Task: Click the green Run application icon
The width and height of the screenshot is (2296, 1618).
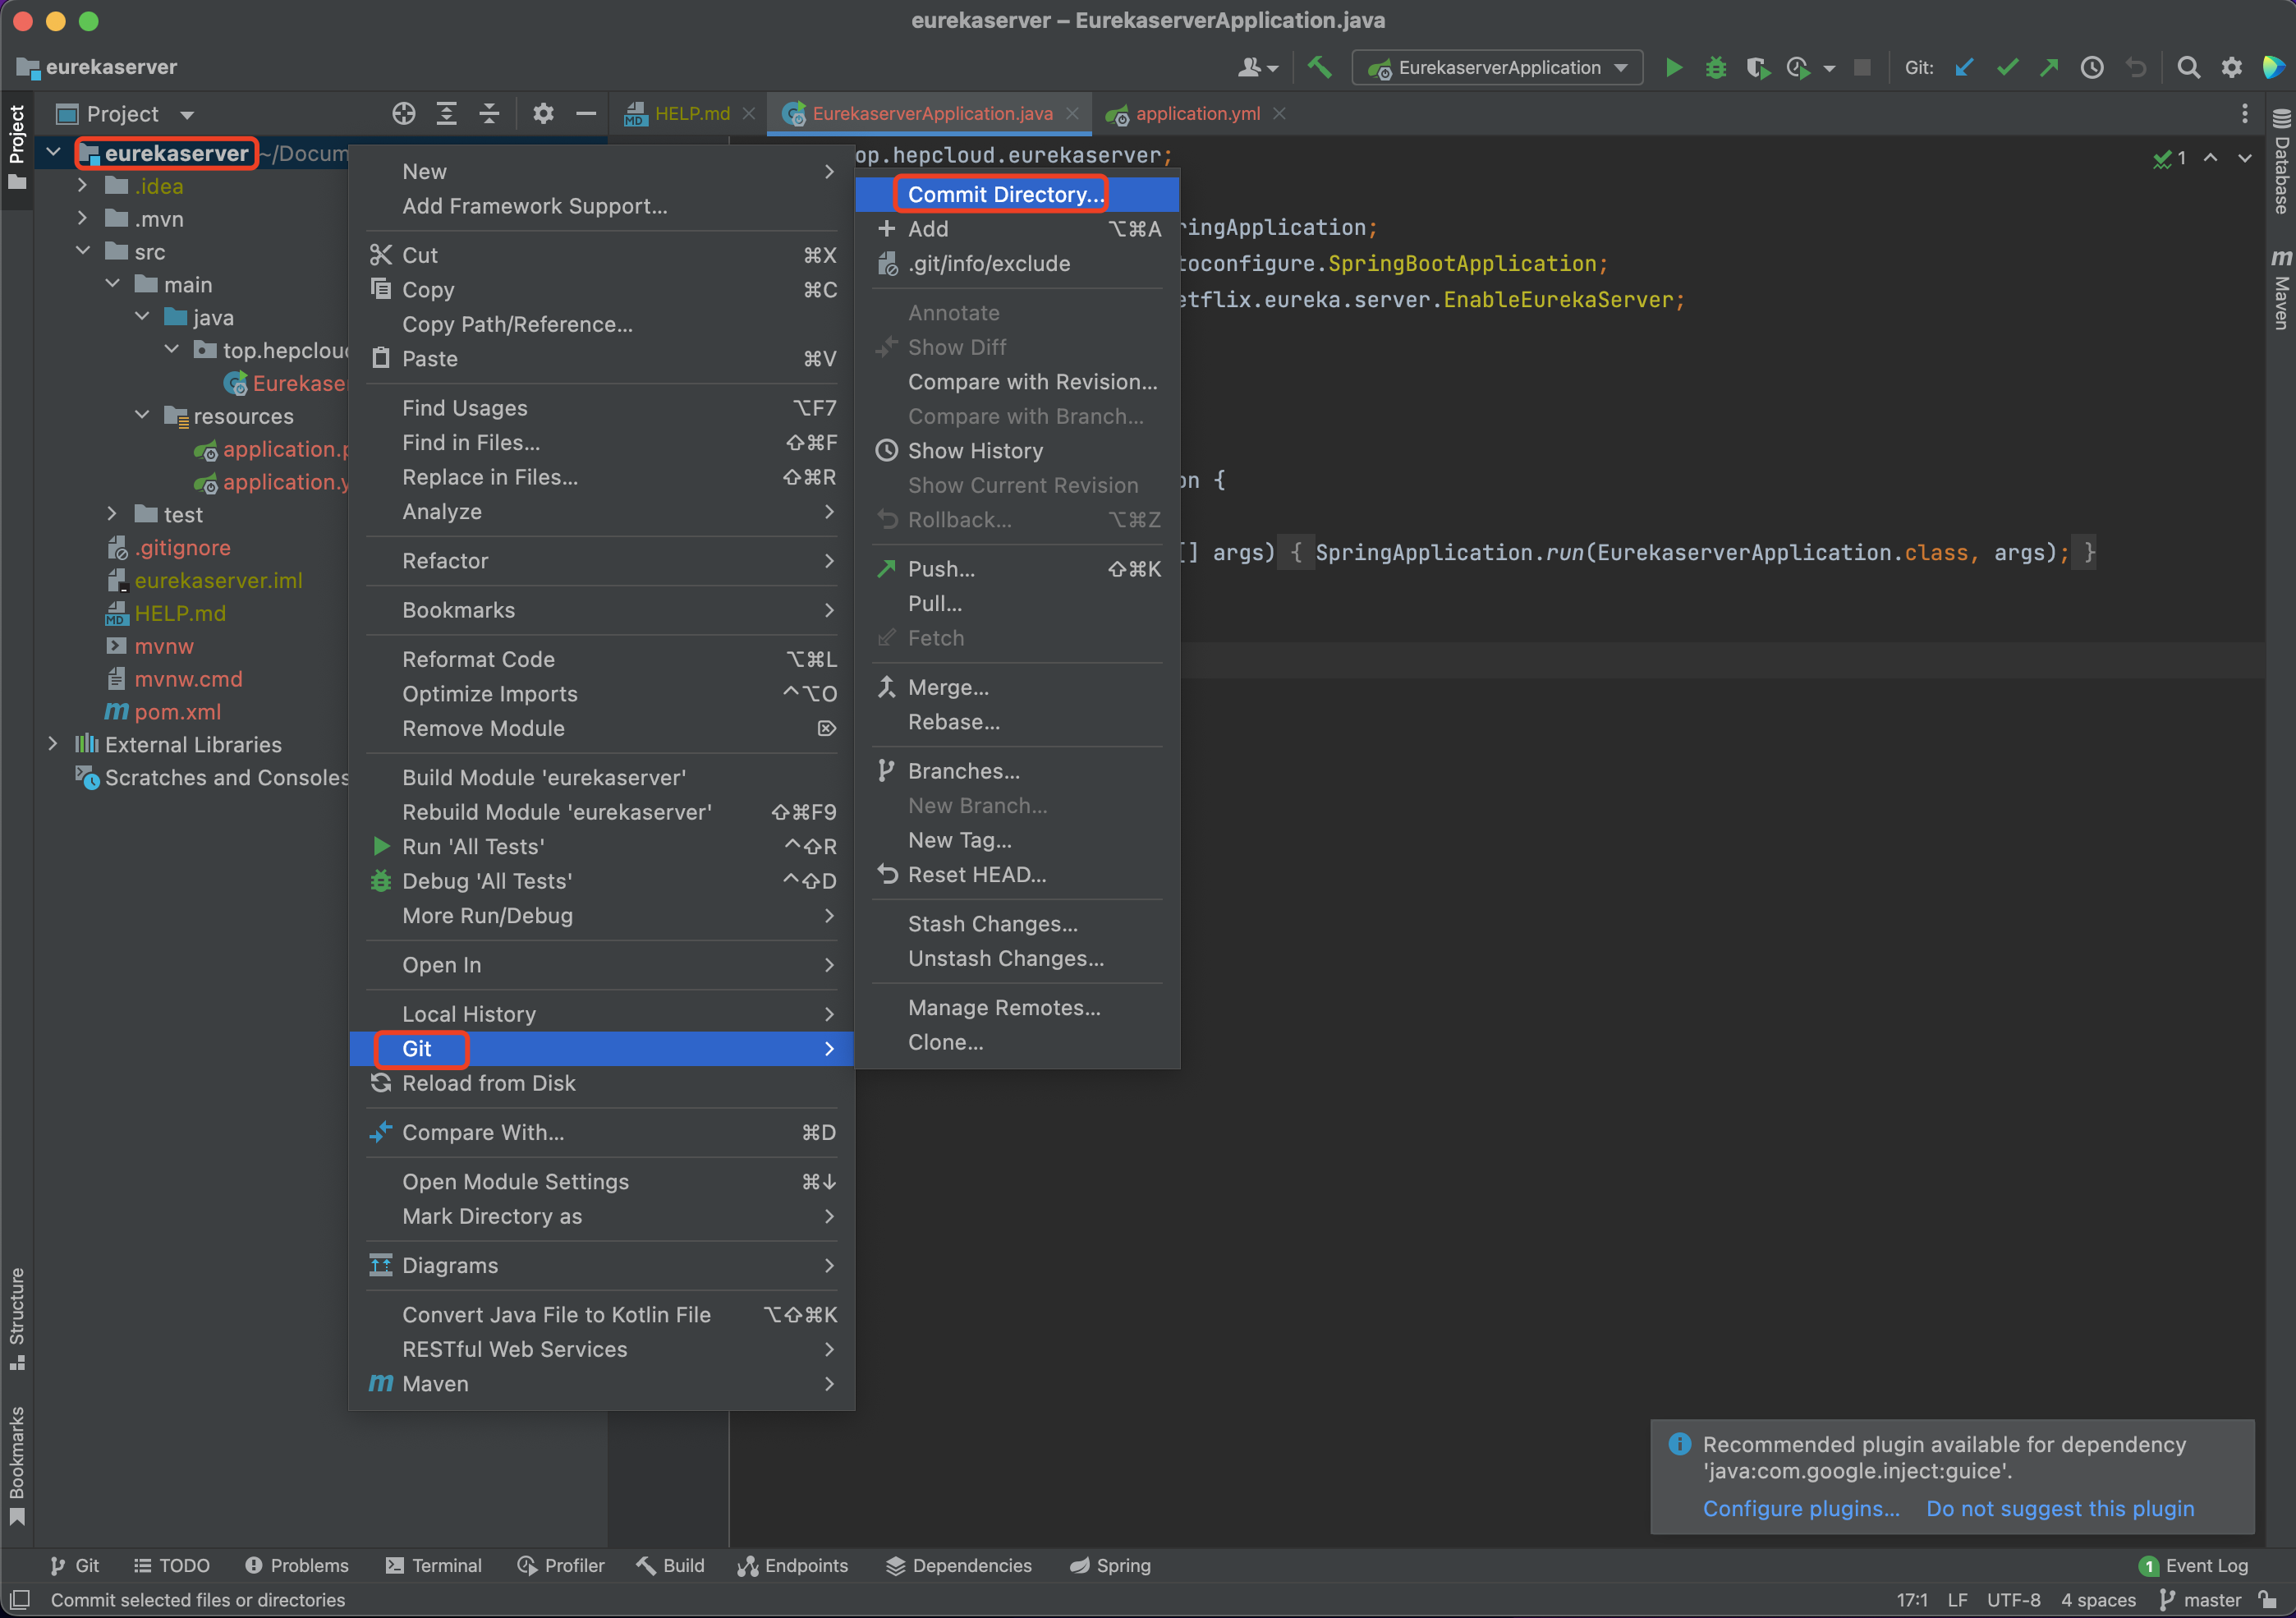Action: (x=1673, y=67)
